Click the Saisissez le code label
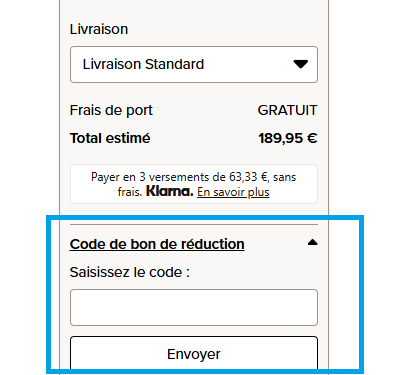This screenshot has height=375, width=406. pyautogui.click(x=130, y=272)
